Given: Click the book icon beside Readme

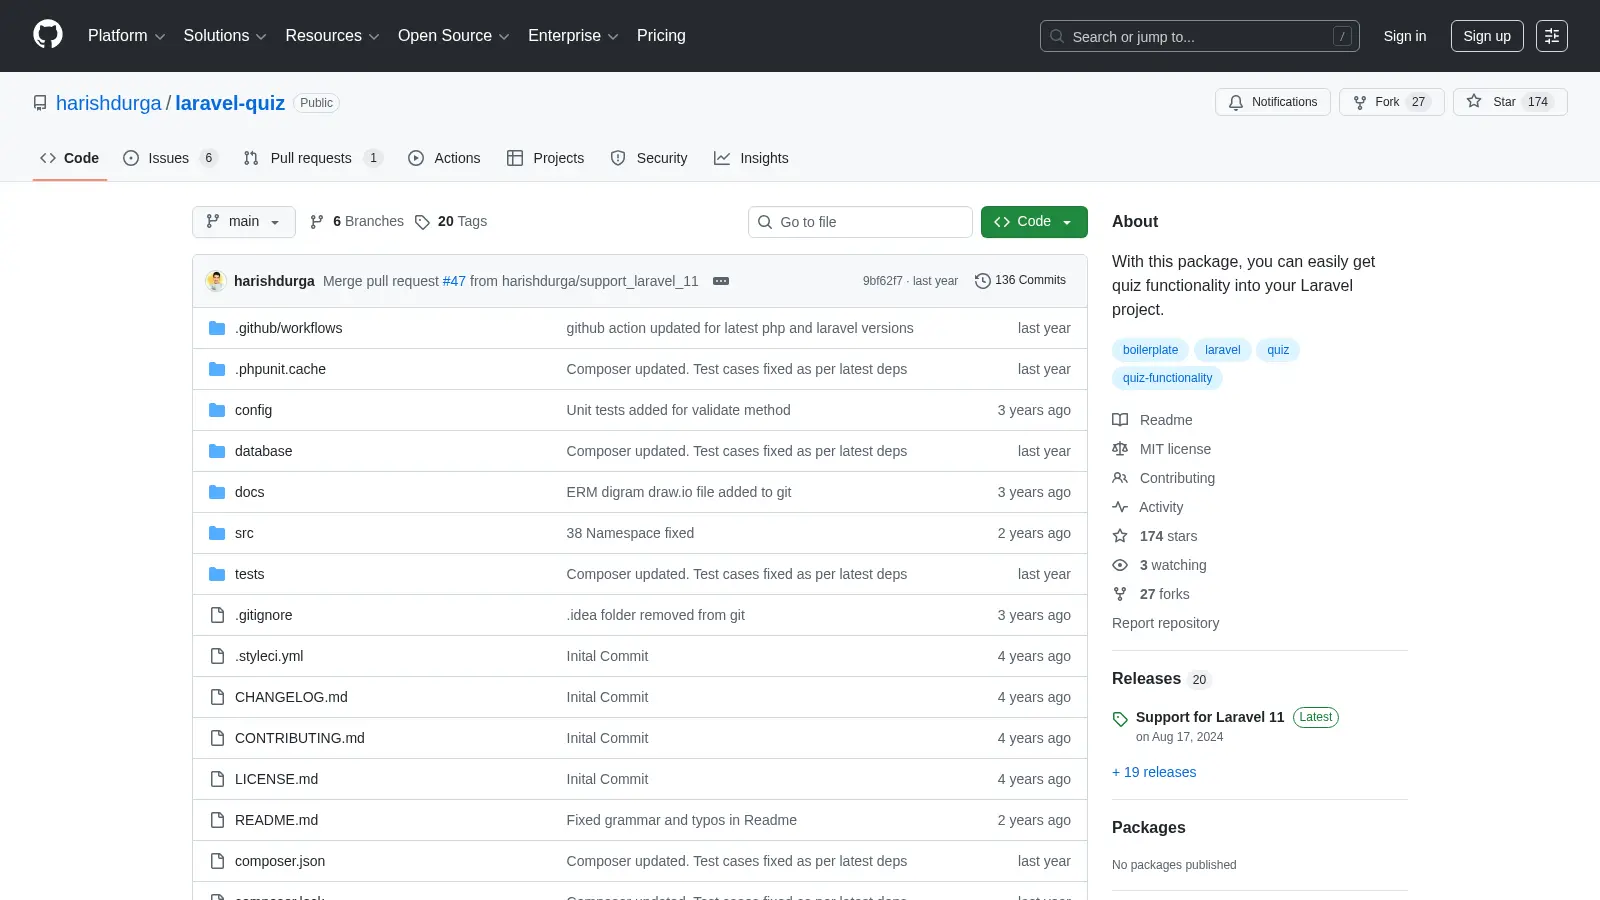Looking at the screenshot, I should pyautogui.click(x=1120, y=420).
